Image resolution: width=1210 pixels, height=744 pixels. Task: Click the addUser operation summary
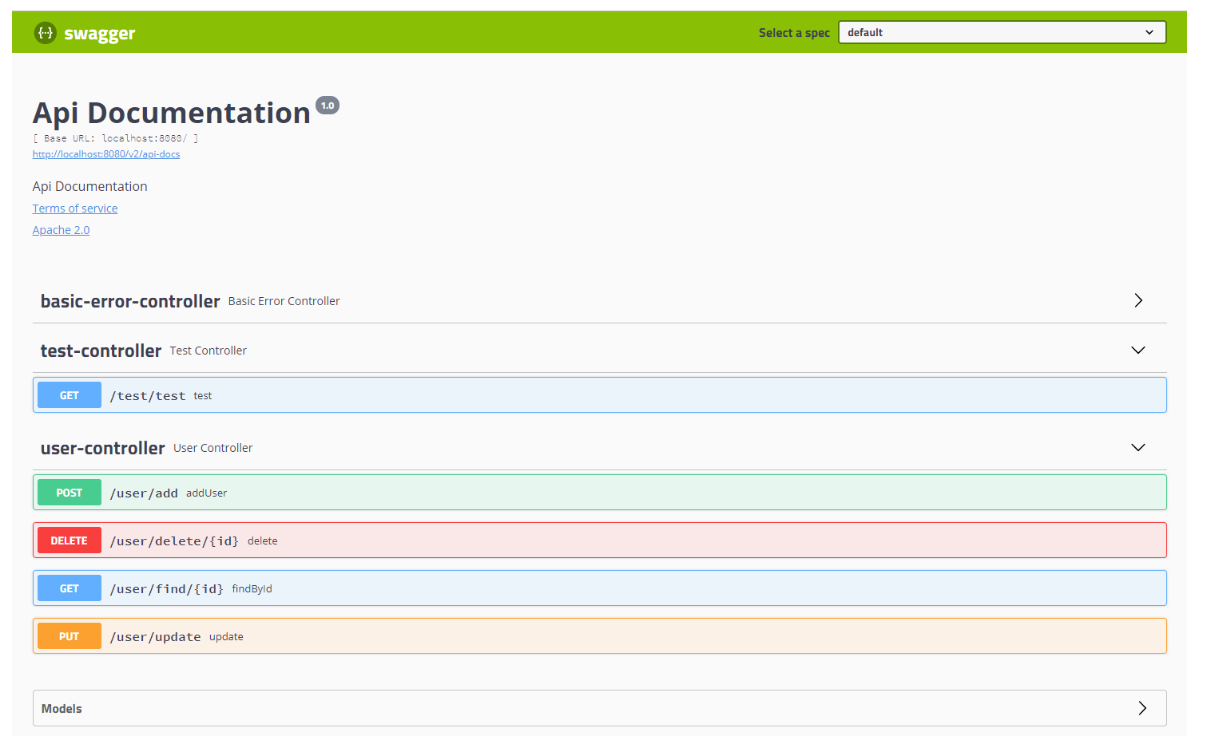tap(207, 493)
